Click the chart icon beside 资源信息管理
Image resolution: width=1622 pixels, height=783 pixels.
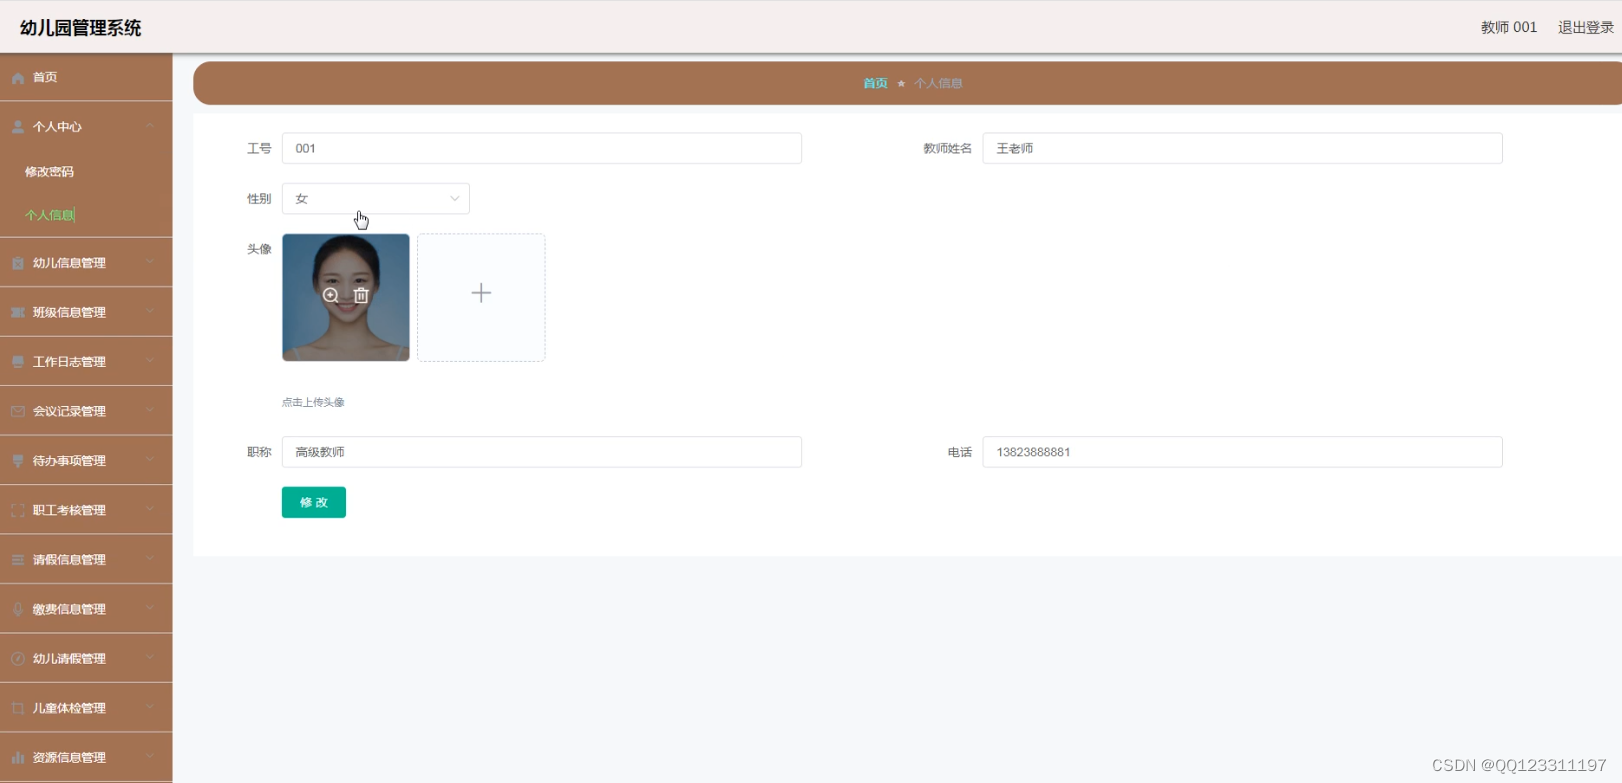[x=18, y=758]
